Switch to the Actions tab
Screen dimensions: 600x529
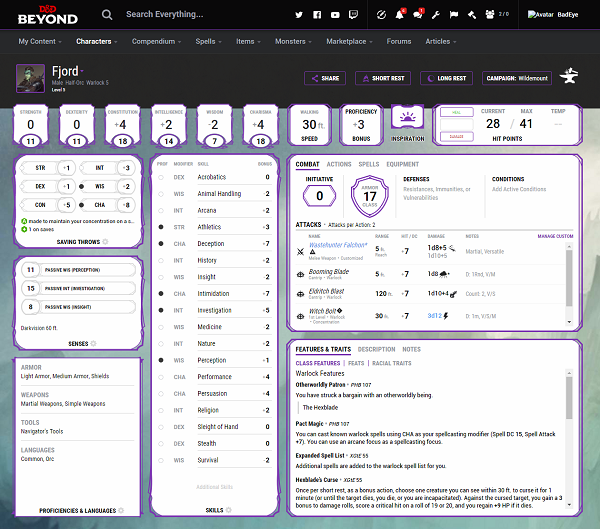(339, 164)
